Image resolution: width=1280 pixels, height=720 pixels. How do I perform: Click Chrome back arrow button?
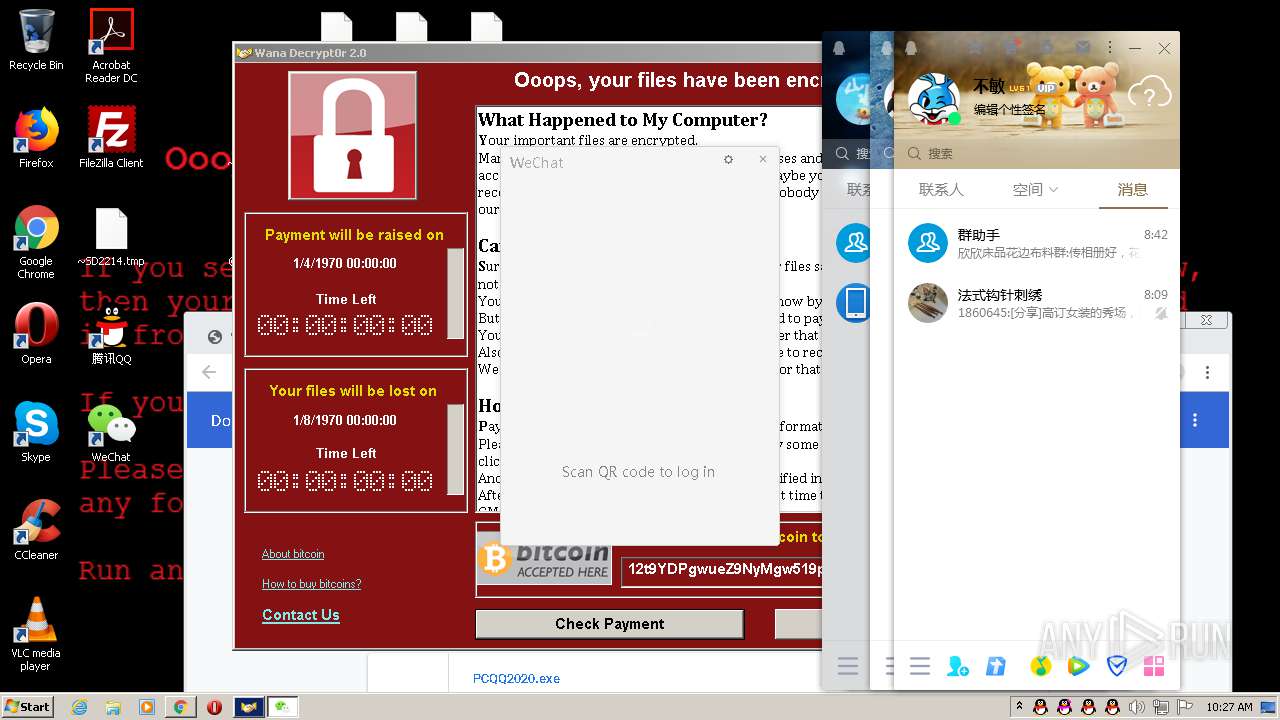209,372
